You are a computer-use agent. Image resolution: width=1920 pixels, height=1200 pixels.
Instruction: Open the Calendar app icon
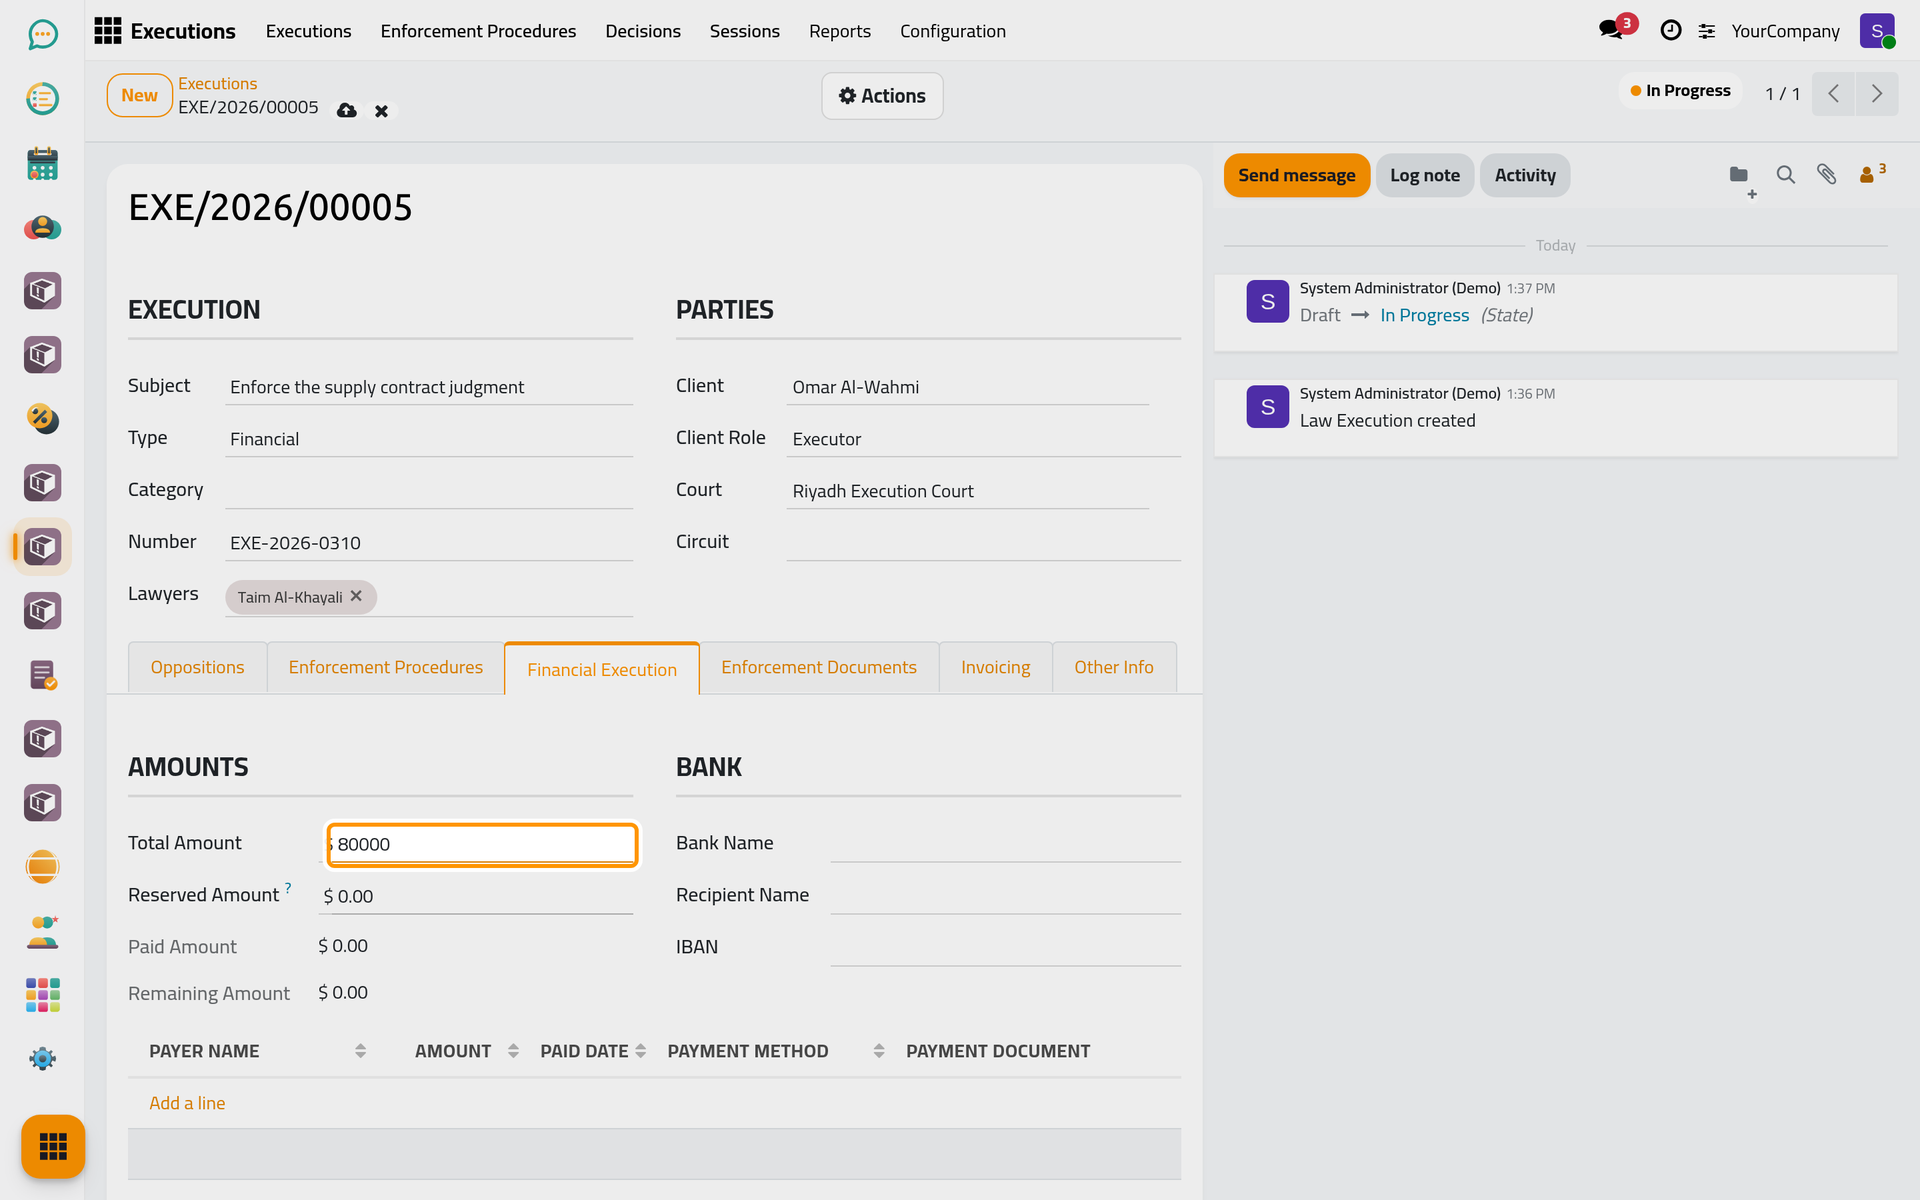(x=42, y=163)
